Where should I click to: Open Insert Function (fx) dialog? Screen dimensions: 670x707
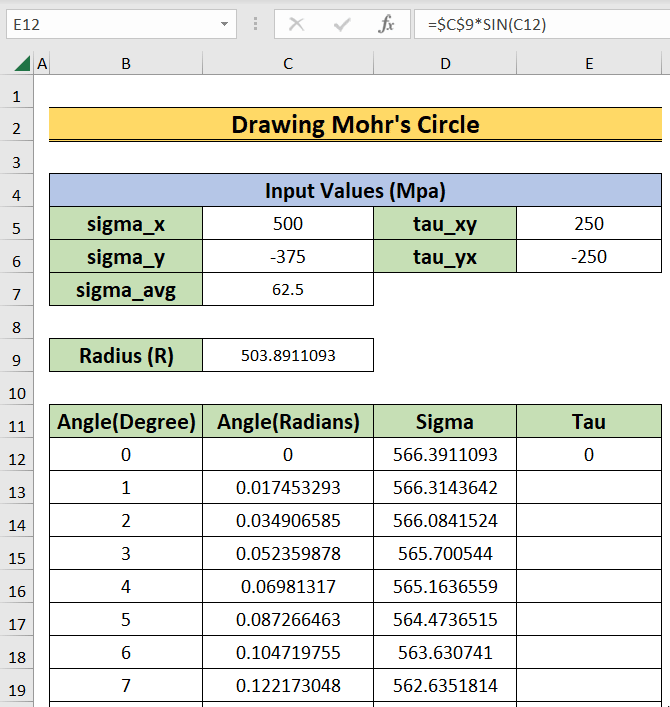click(386, 24)
